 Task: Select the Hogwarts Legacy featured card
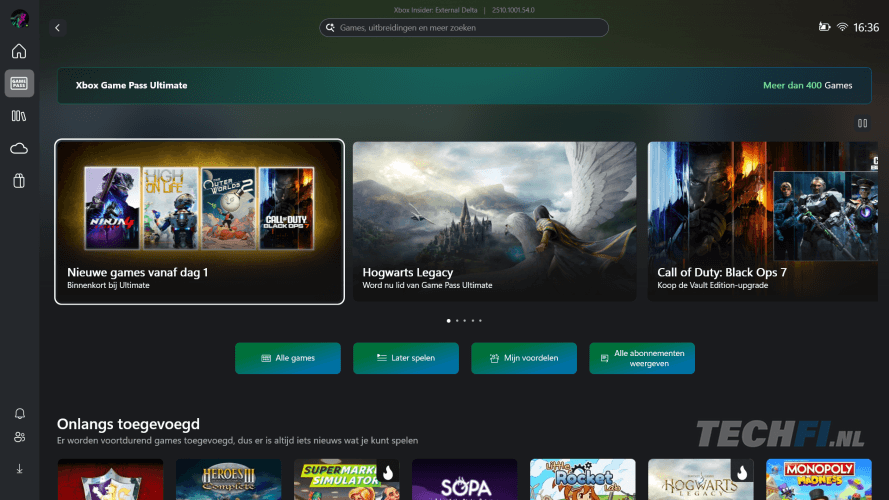tap(494, 221)
